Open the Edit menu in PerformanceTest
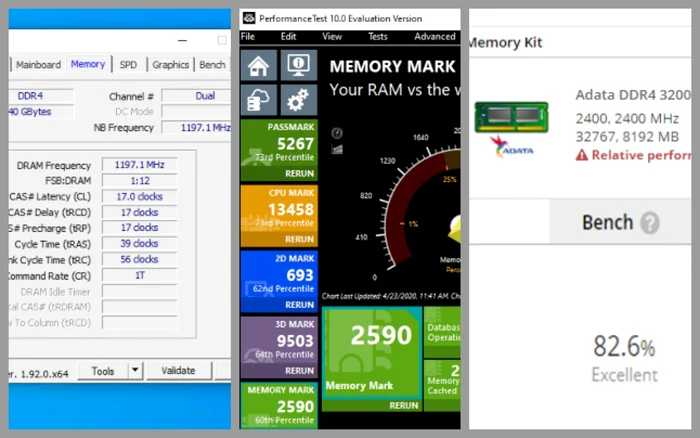 point(288,37)
